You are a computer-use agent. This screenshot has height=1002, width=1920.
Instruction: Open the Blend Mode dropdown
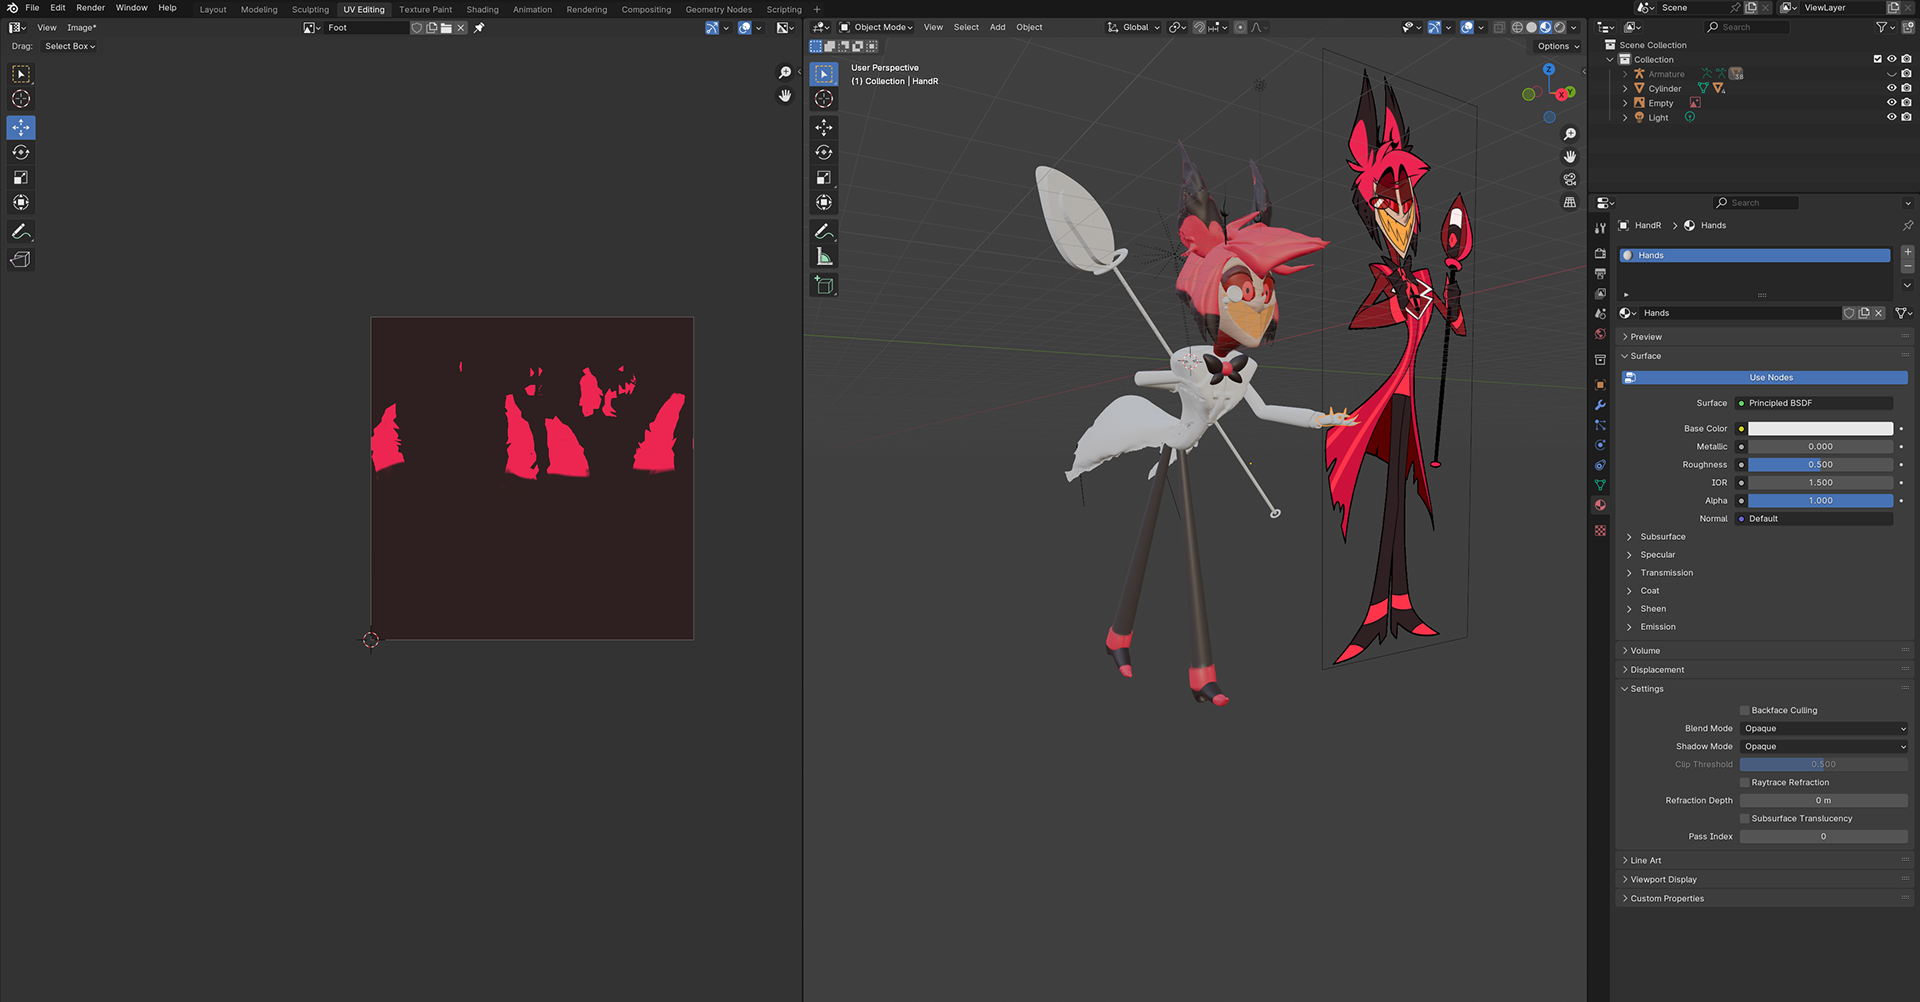pos(1824,729)
